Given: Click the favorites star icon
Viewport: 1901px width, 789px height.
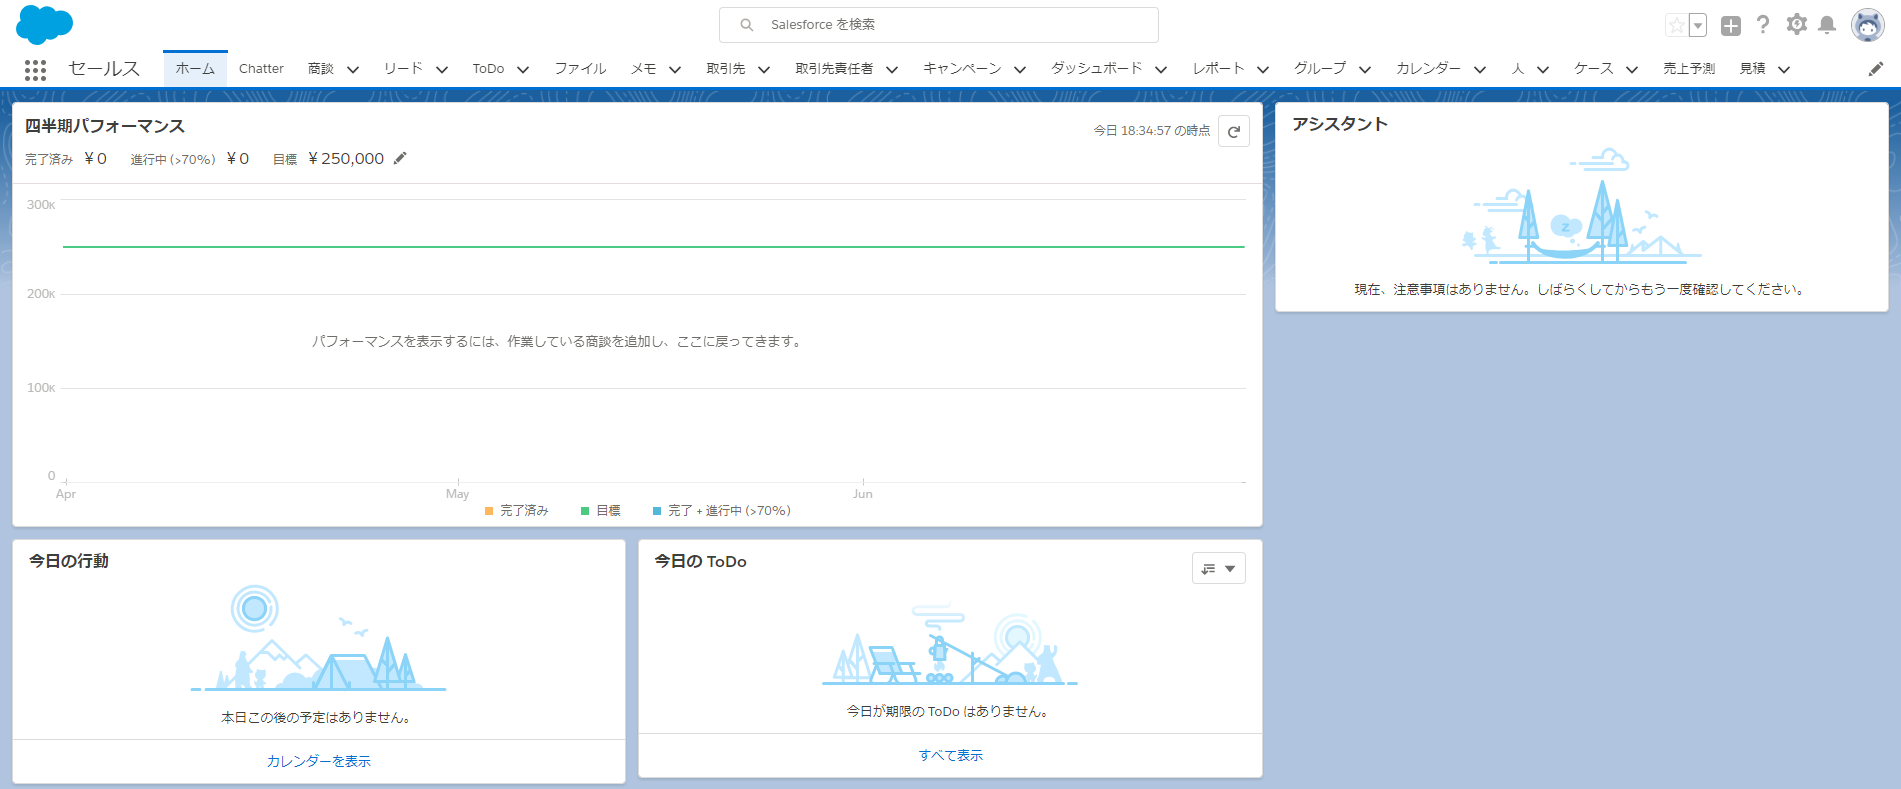Looking at the screenshot, I should pos(1676,25).
